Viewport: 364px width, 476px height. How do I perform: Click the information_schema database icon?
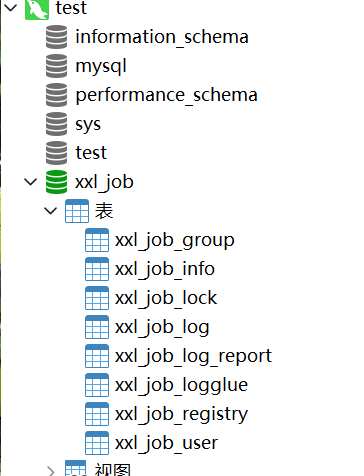pos(56,37)
